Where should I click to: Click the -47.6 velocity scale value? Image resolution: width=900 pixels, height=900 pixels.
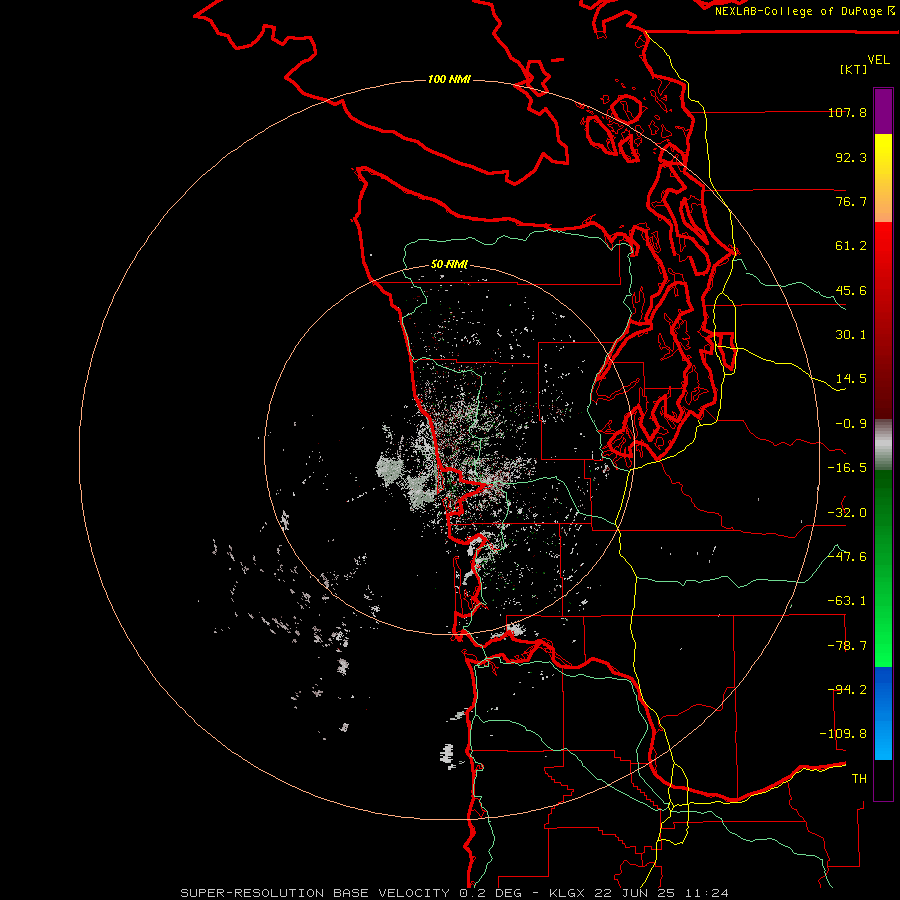click(x=847, y=557)
